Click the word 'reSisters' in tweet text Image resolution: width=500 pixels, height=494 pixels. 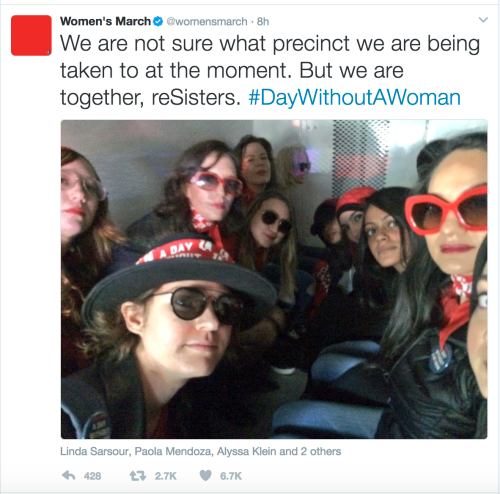click(196, 98)
